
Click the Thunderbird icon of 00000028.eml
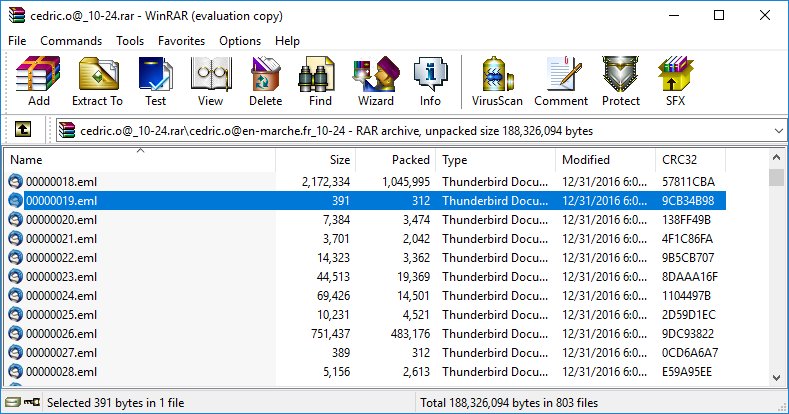coord(16,372)
